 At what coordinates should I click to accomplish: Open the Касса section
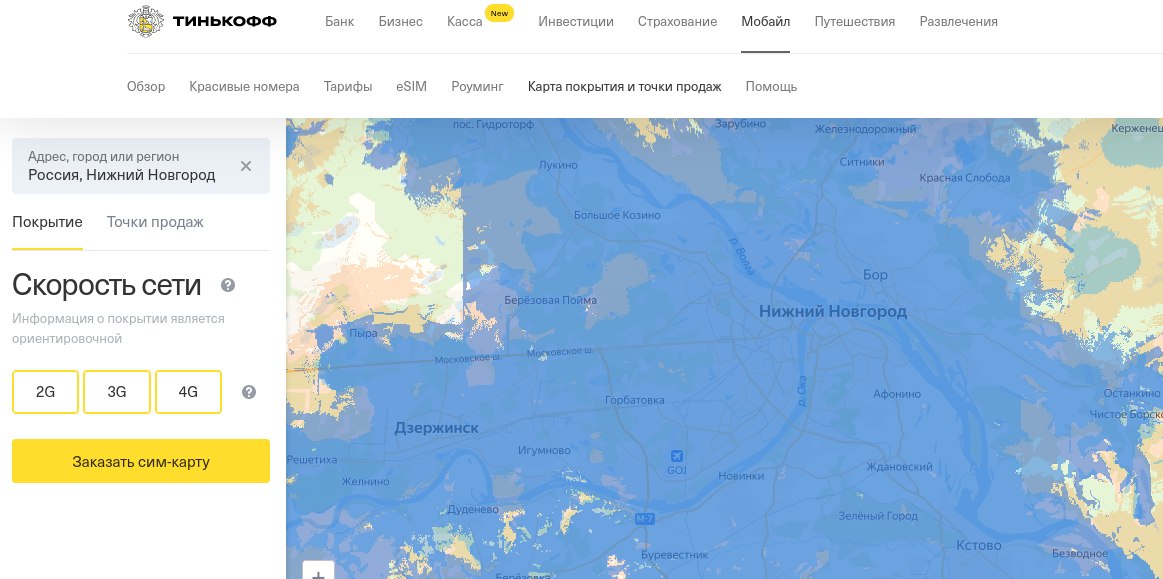click(x=465, y=21)
